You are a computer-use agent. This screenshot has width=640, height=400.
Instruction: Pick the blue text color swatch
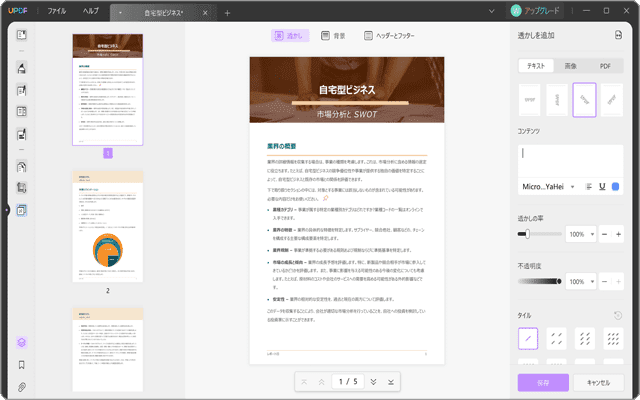coord(616,186)
